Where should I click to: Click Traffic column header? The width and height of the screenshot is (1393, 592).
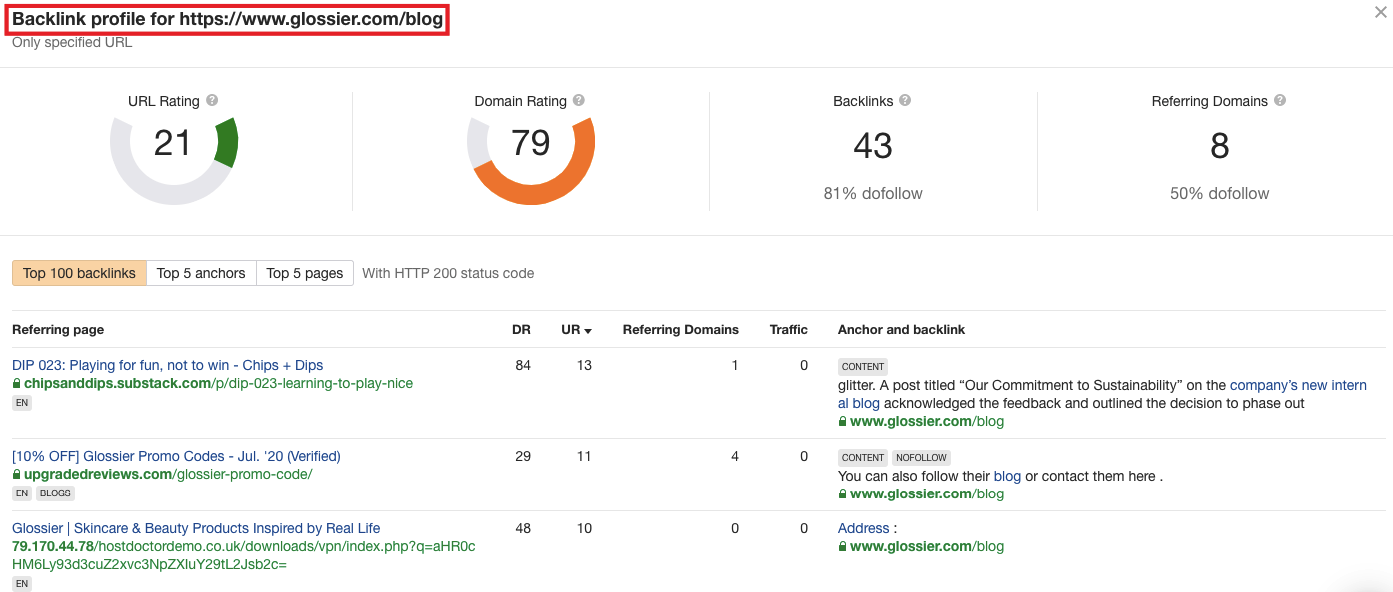pos(788,330)
